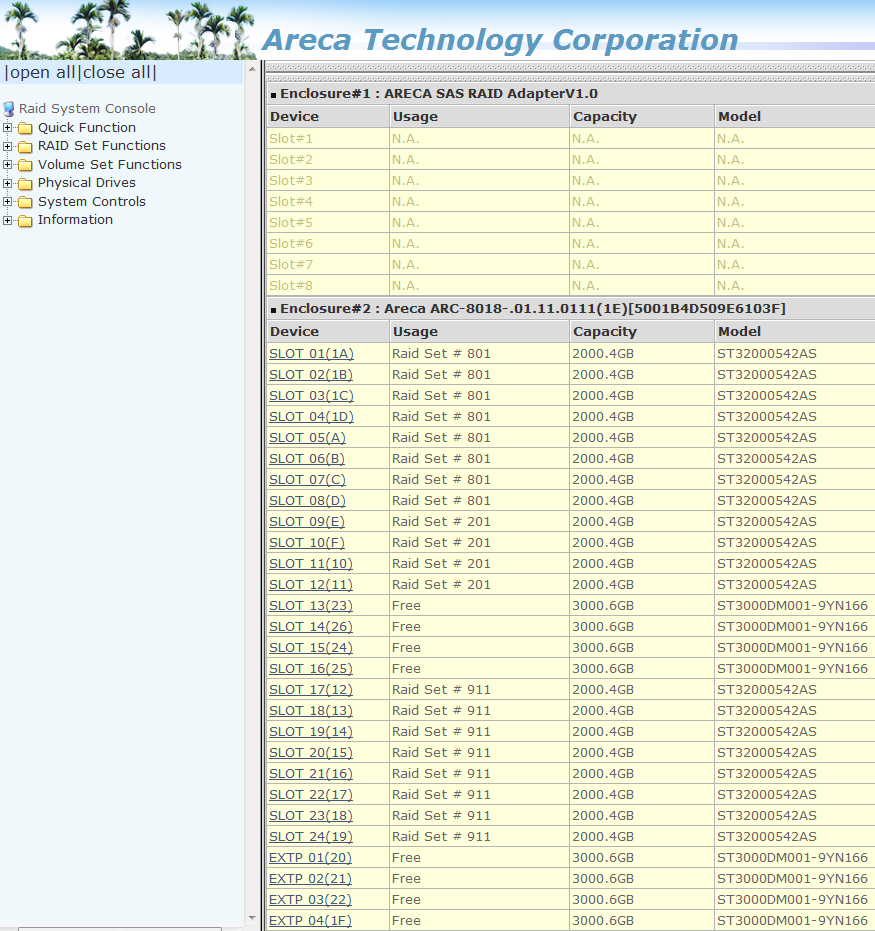Expand the Physical Drives plus box

(x=8, y=183)
